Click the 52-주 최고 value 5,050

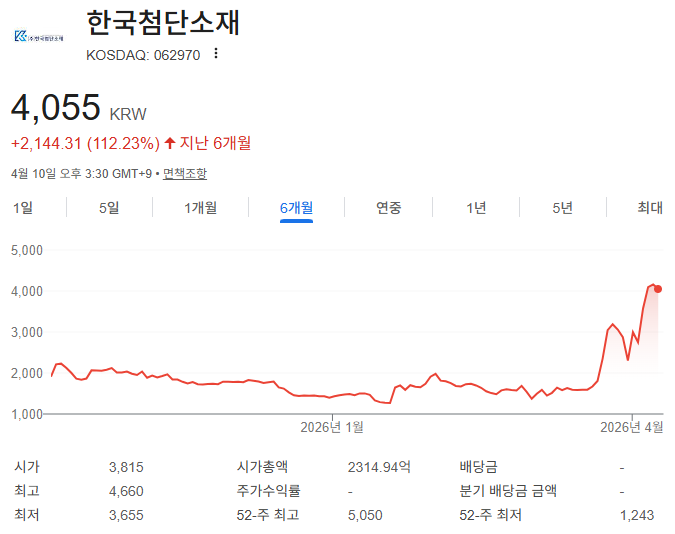[x=365, y=515]
